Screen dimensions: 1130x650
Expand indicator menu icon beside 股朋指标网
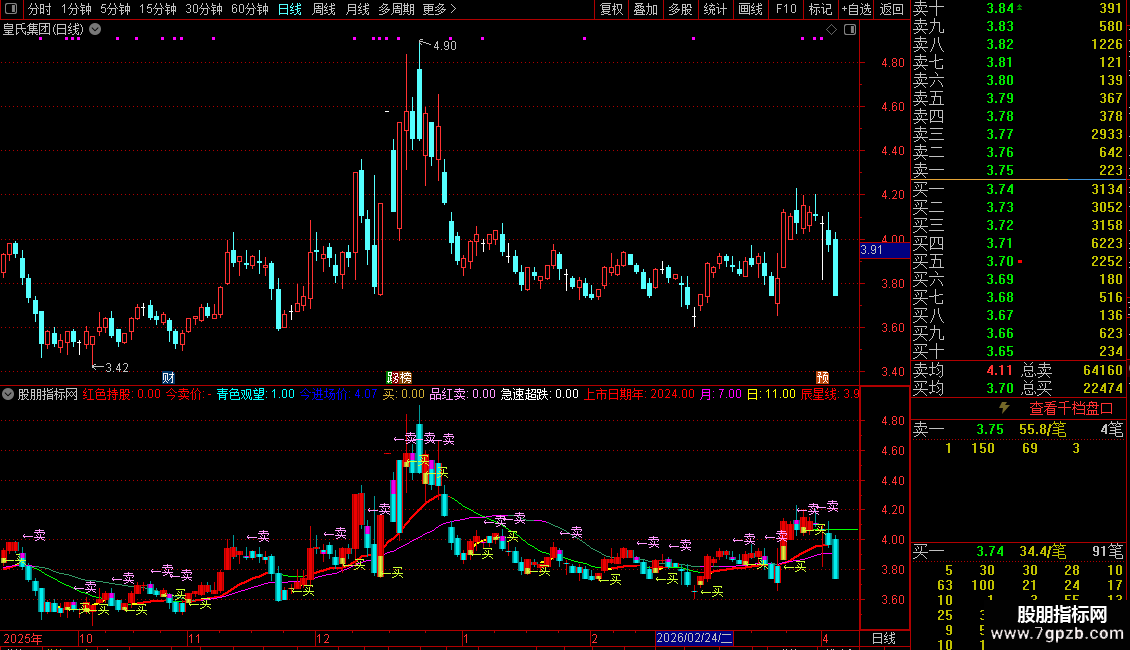tap(8, 394)
